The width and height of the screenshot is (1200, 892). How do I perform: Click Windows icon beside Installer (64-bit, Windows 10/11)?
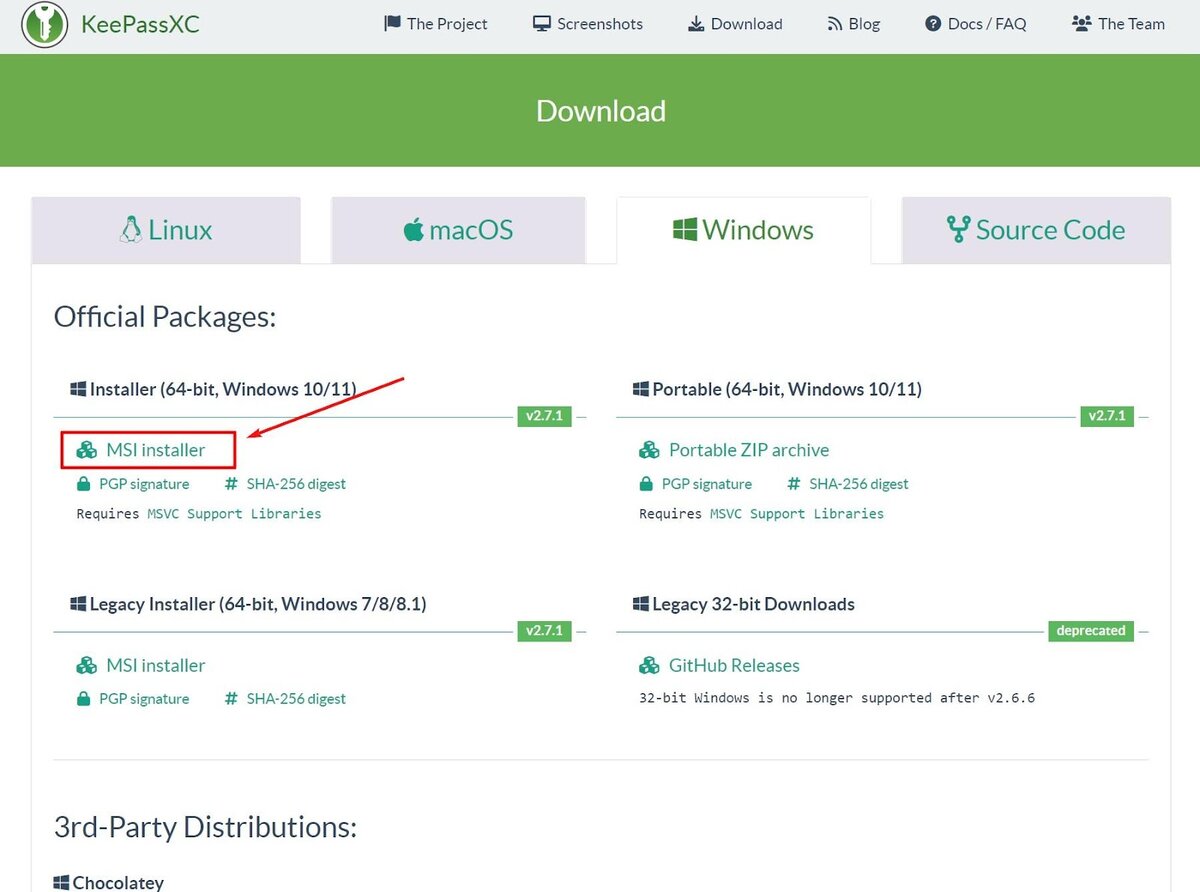point(78,389)
